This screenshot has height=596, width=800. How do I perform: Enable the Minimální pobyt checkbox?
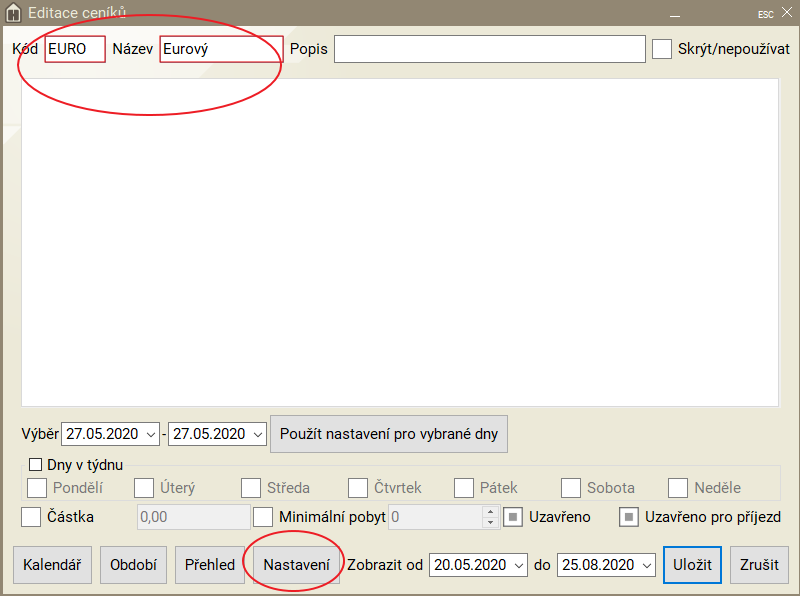[x=263, y=517]
